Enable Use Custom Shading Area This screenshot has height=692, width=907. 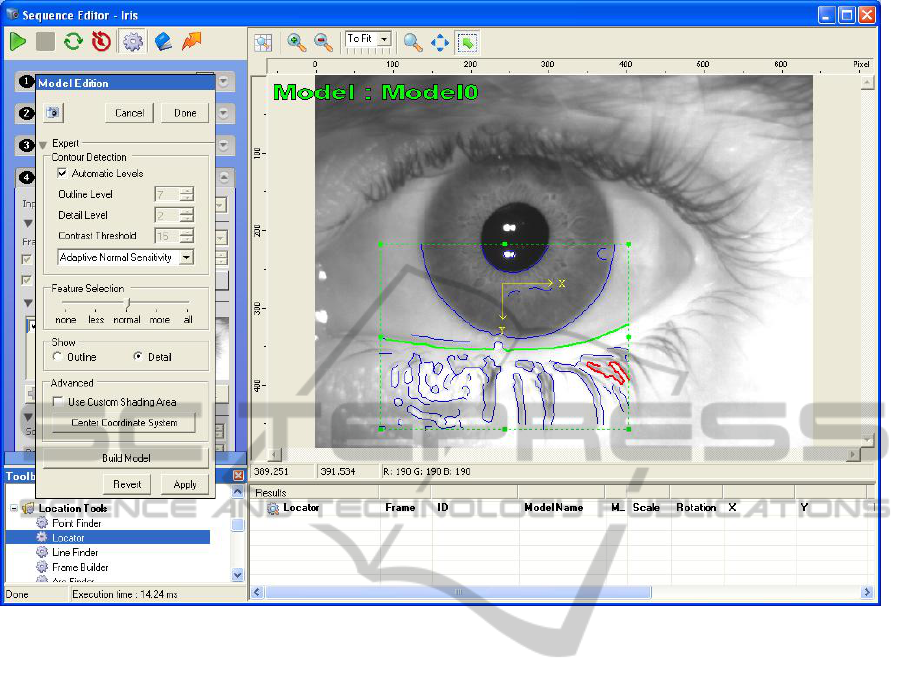[x=59, y=402]
